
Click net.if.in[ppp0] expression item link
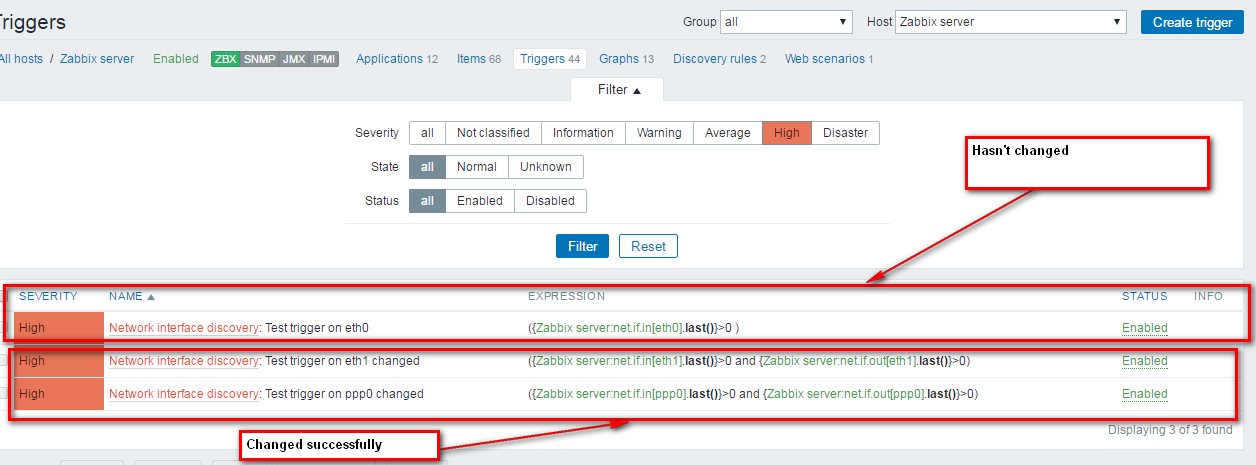[613, 394]
